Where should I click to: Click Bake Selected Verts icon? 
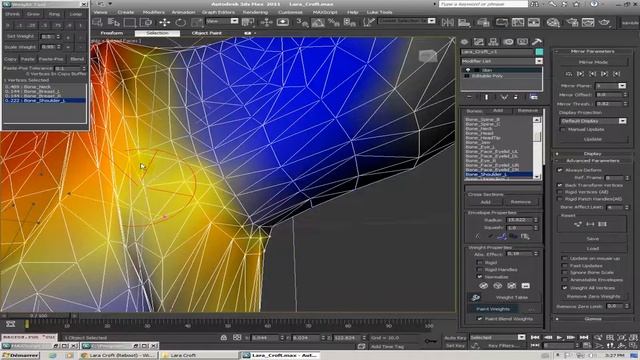(x=525, y=286)
